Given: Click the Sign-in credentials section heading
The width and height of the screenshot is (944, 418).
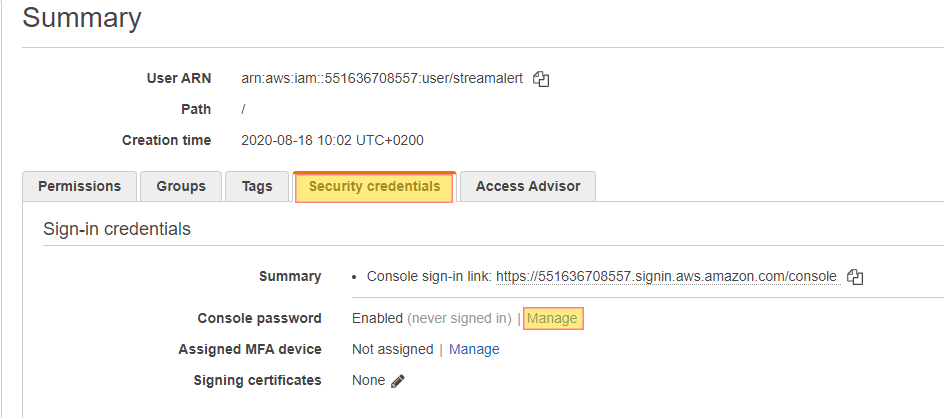Looking at the screenshot, I should [117, 229].
